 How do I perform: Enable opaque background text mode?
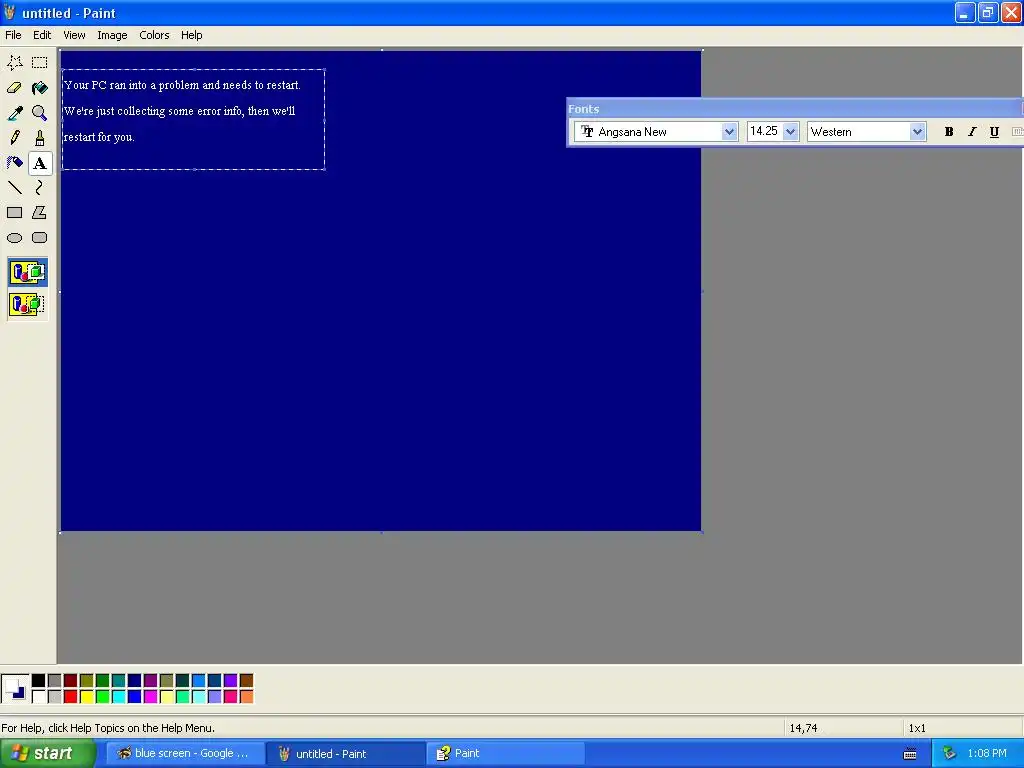[27, 272]
